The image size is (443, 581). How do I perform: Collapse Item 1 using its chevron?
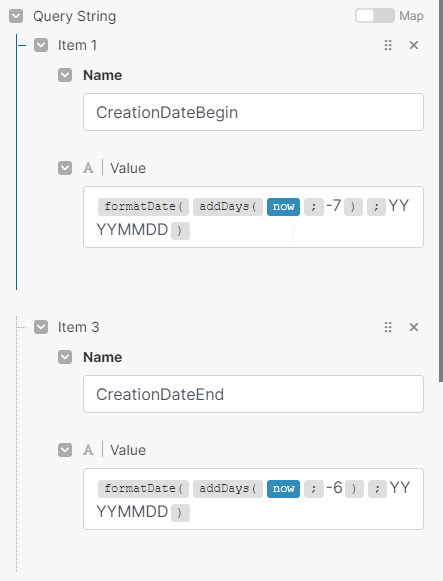41,45
